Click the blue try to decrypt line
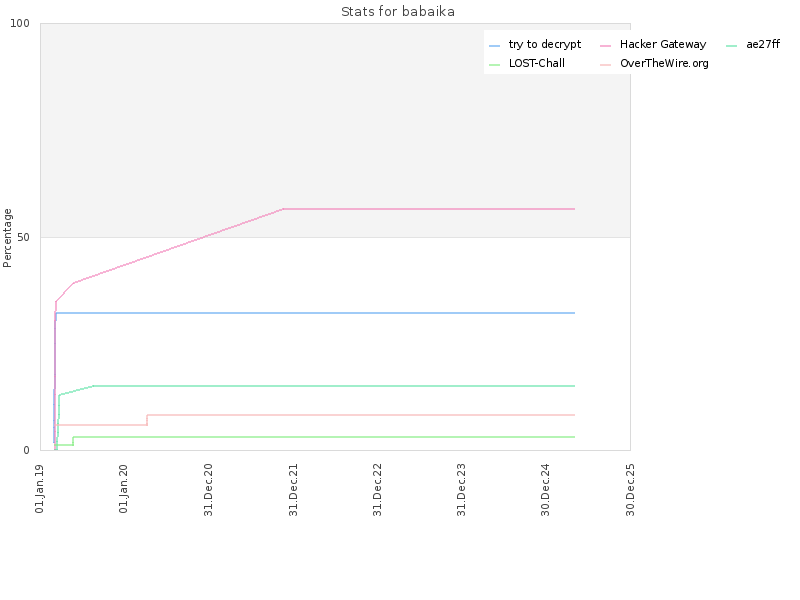 [315, 313]
